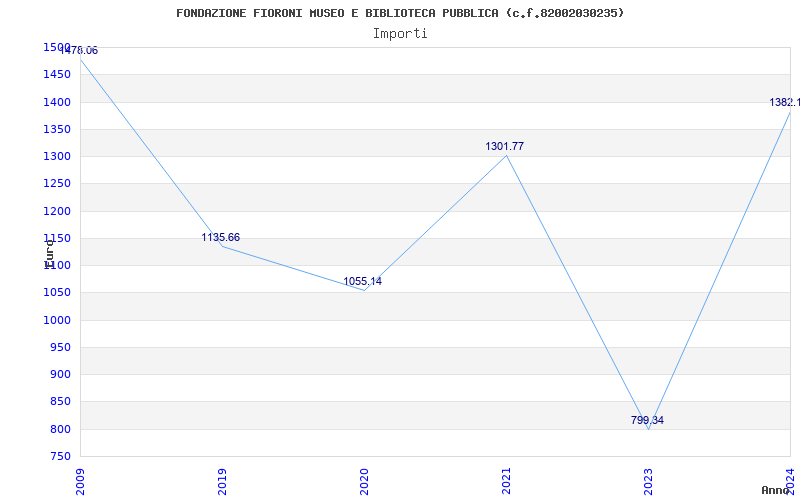Click the 1450 y-axis tick

pyautogui.click(x=57, y=75)
